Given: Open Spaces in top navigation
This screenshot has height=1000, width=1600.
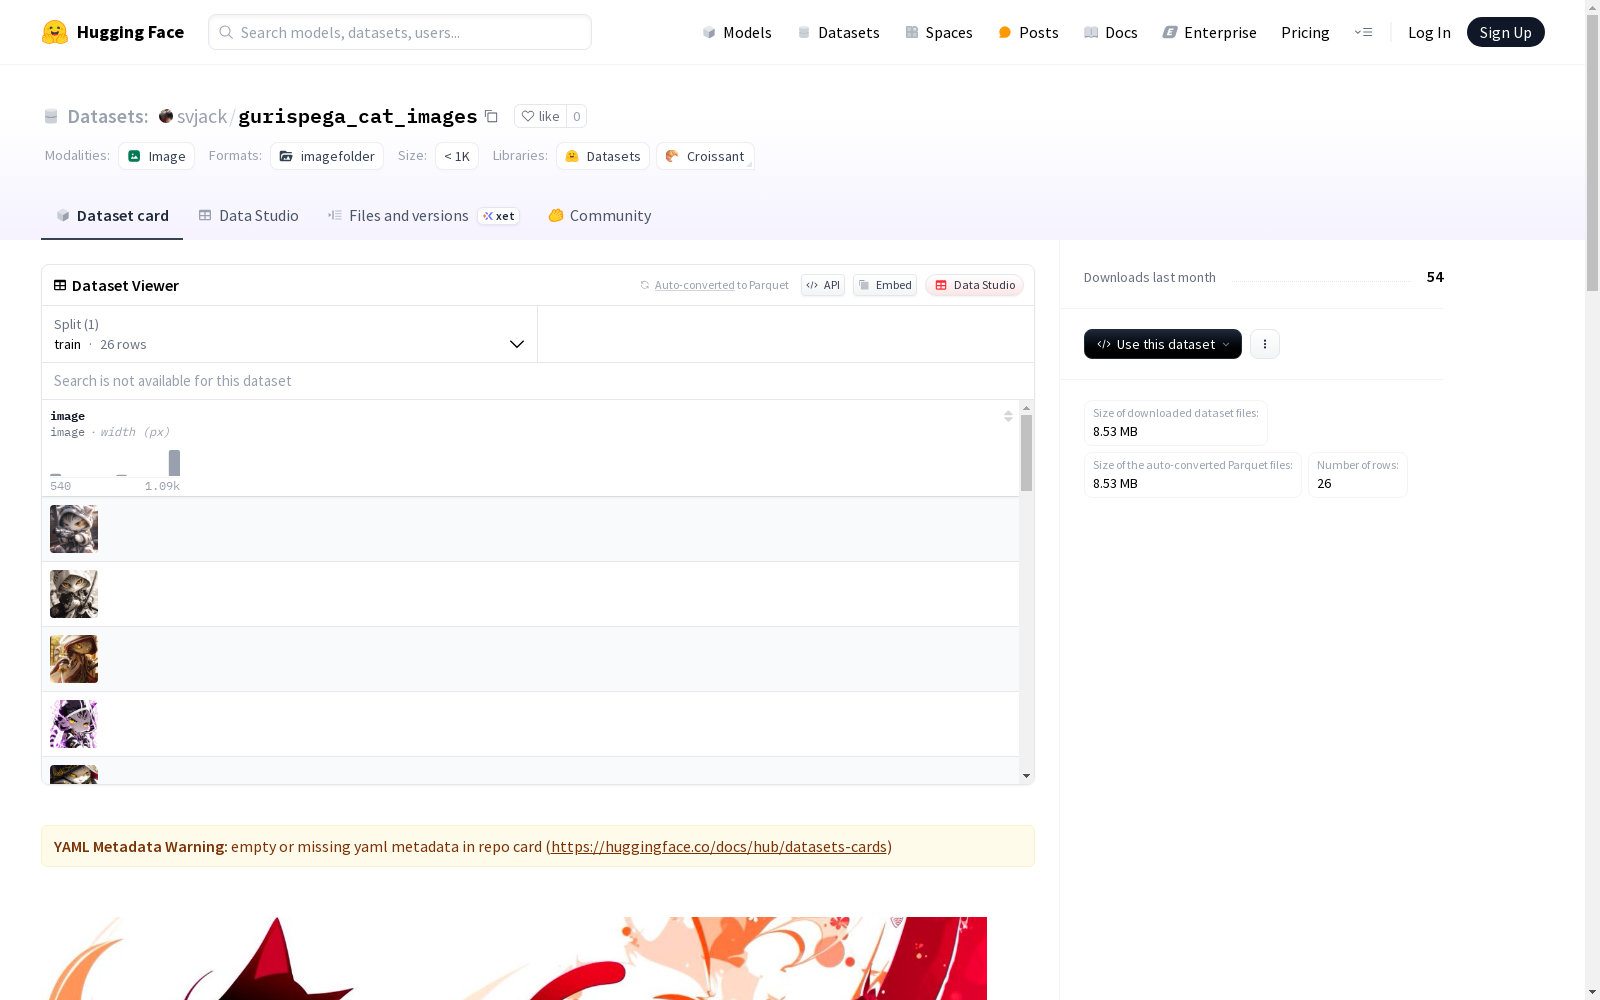Looking at the screenshot, I should point(939,32).
